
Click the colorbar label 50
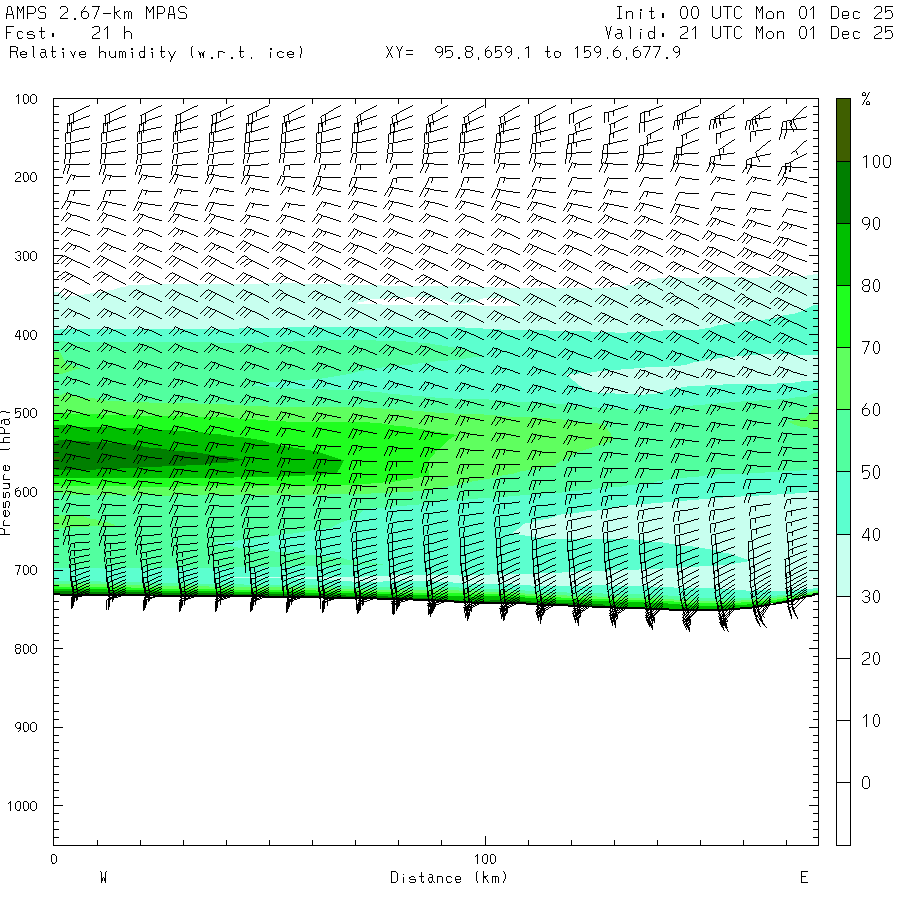click(871, 472)
